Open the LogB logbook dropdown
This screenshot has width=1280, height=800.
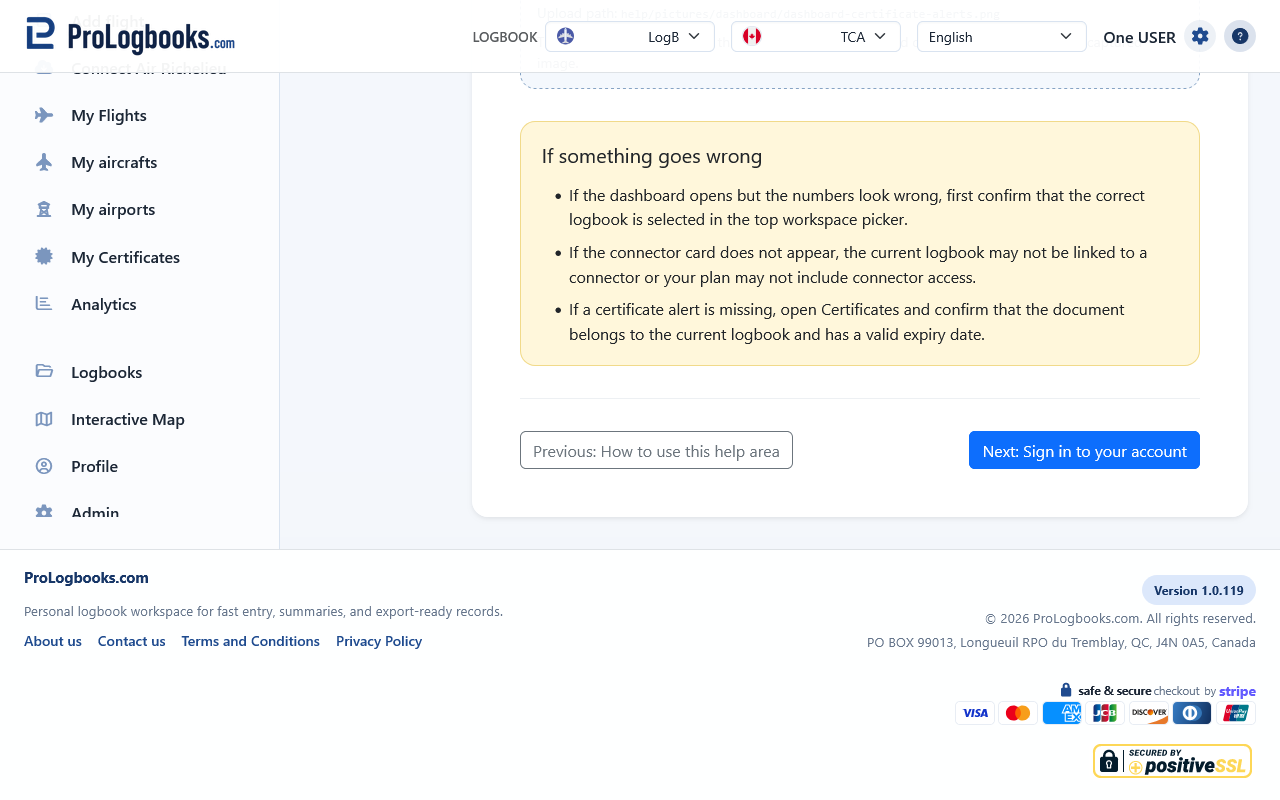click(630, 37)
